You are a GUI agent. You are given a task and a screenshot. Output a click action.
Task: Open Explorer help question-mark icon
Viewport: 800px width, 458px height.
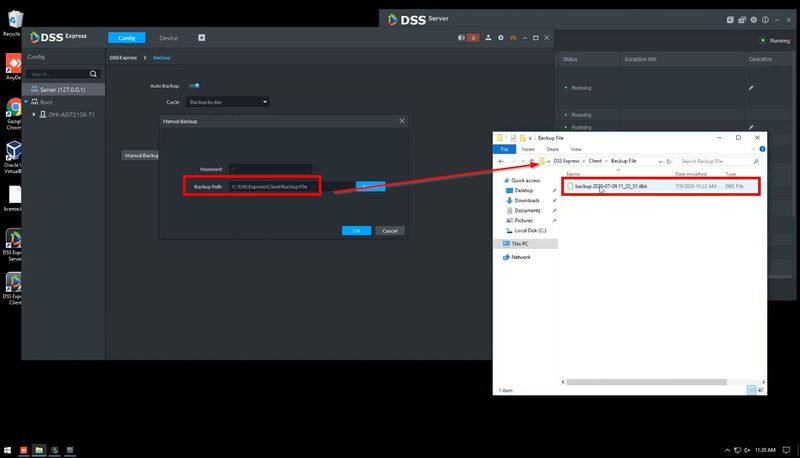(x=762, y=149)
